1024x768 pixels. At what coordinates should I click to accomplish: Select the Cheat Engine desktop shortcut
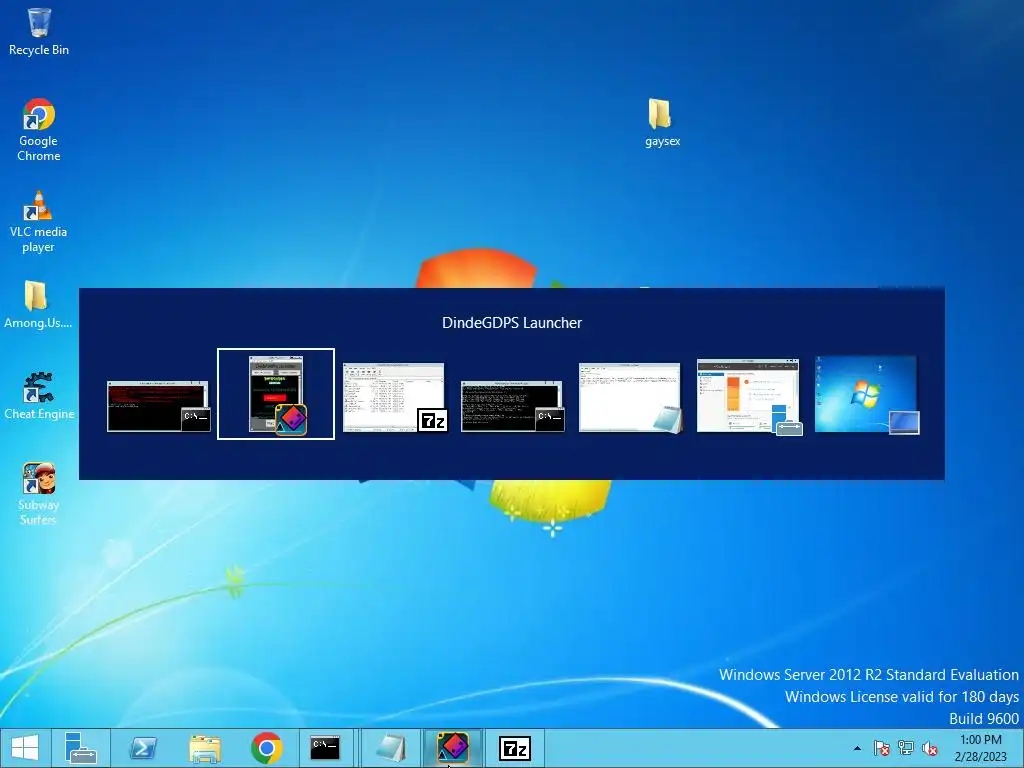point(39,396)
